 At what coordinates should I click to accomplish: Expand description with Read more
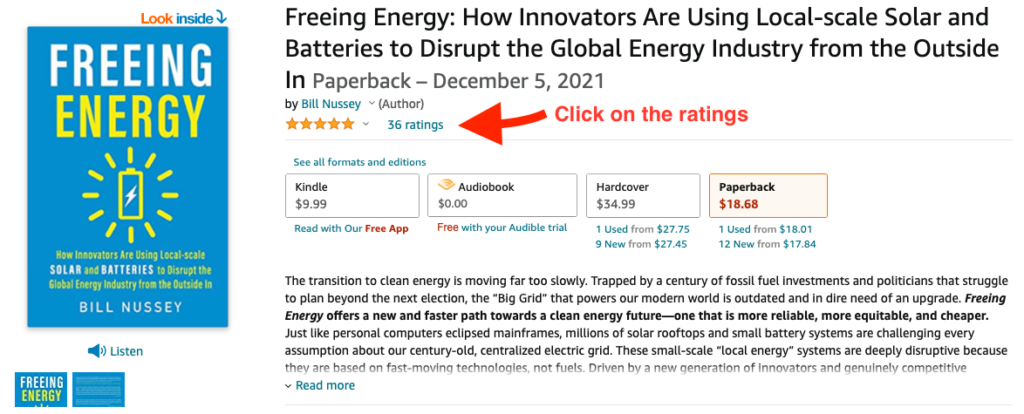click(x=321, y=385)
